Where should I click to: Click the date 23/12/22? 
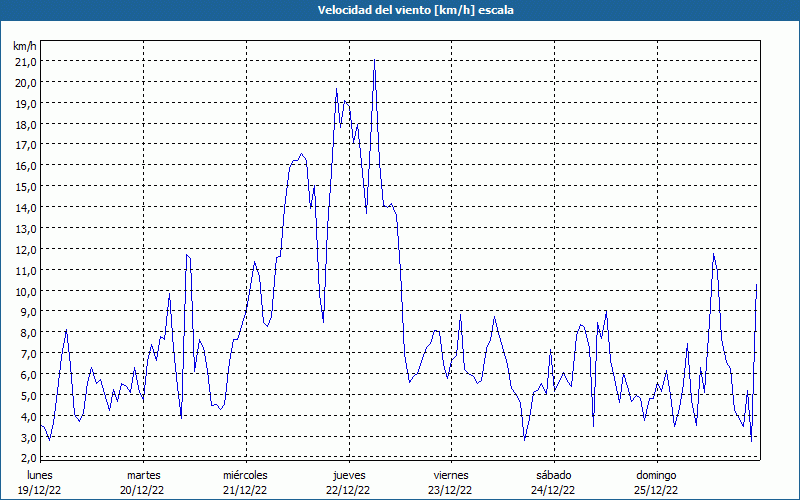pos(451,490)
